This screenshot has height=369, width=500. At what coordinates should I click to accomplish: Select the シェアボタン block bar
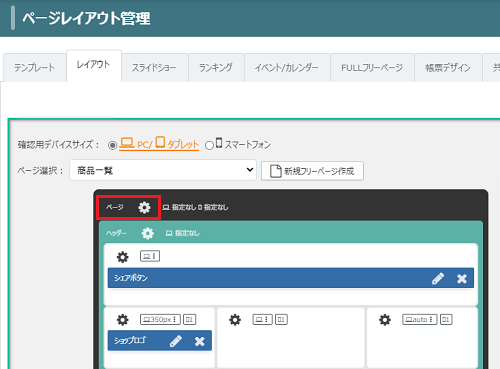291,278
